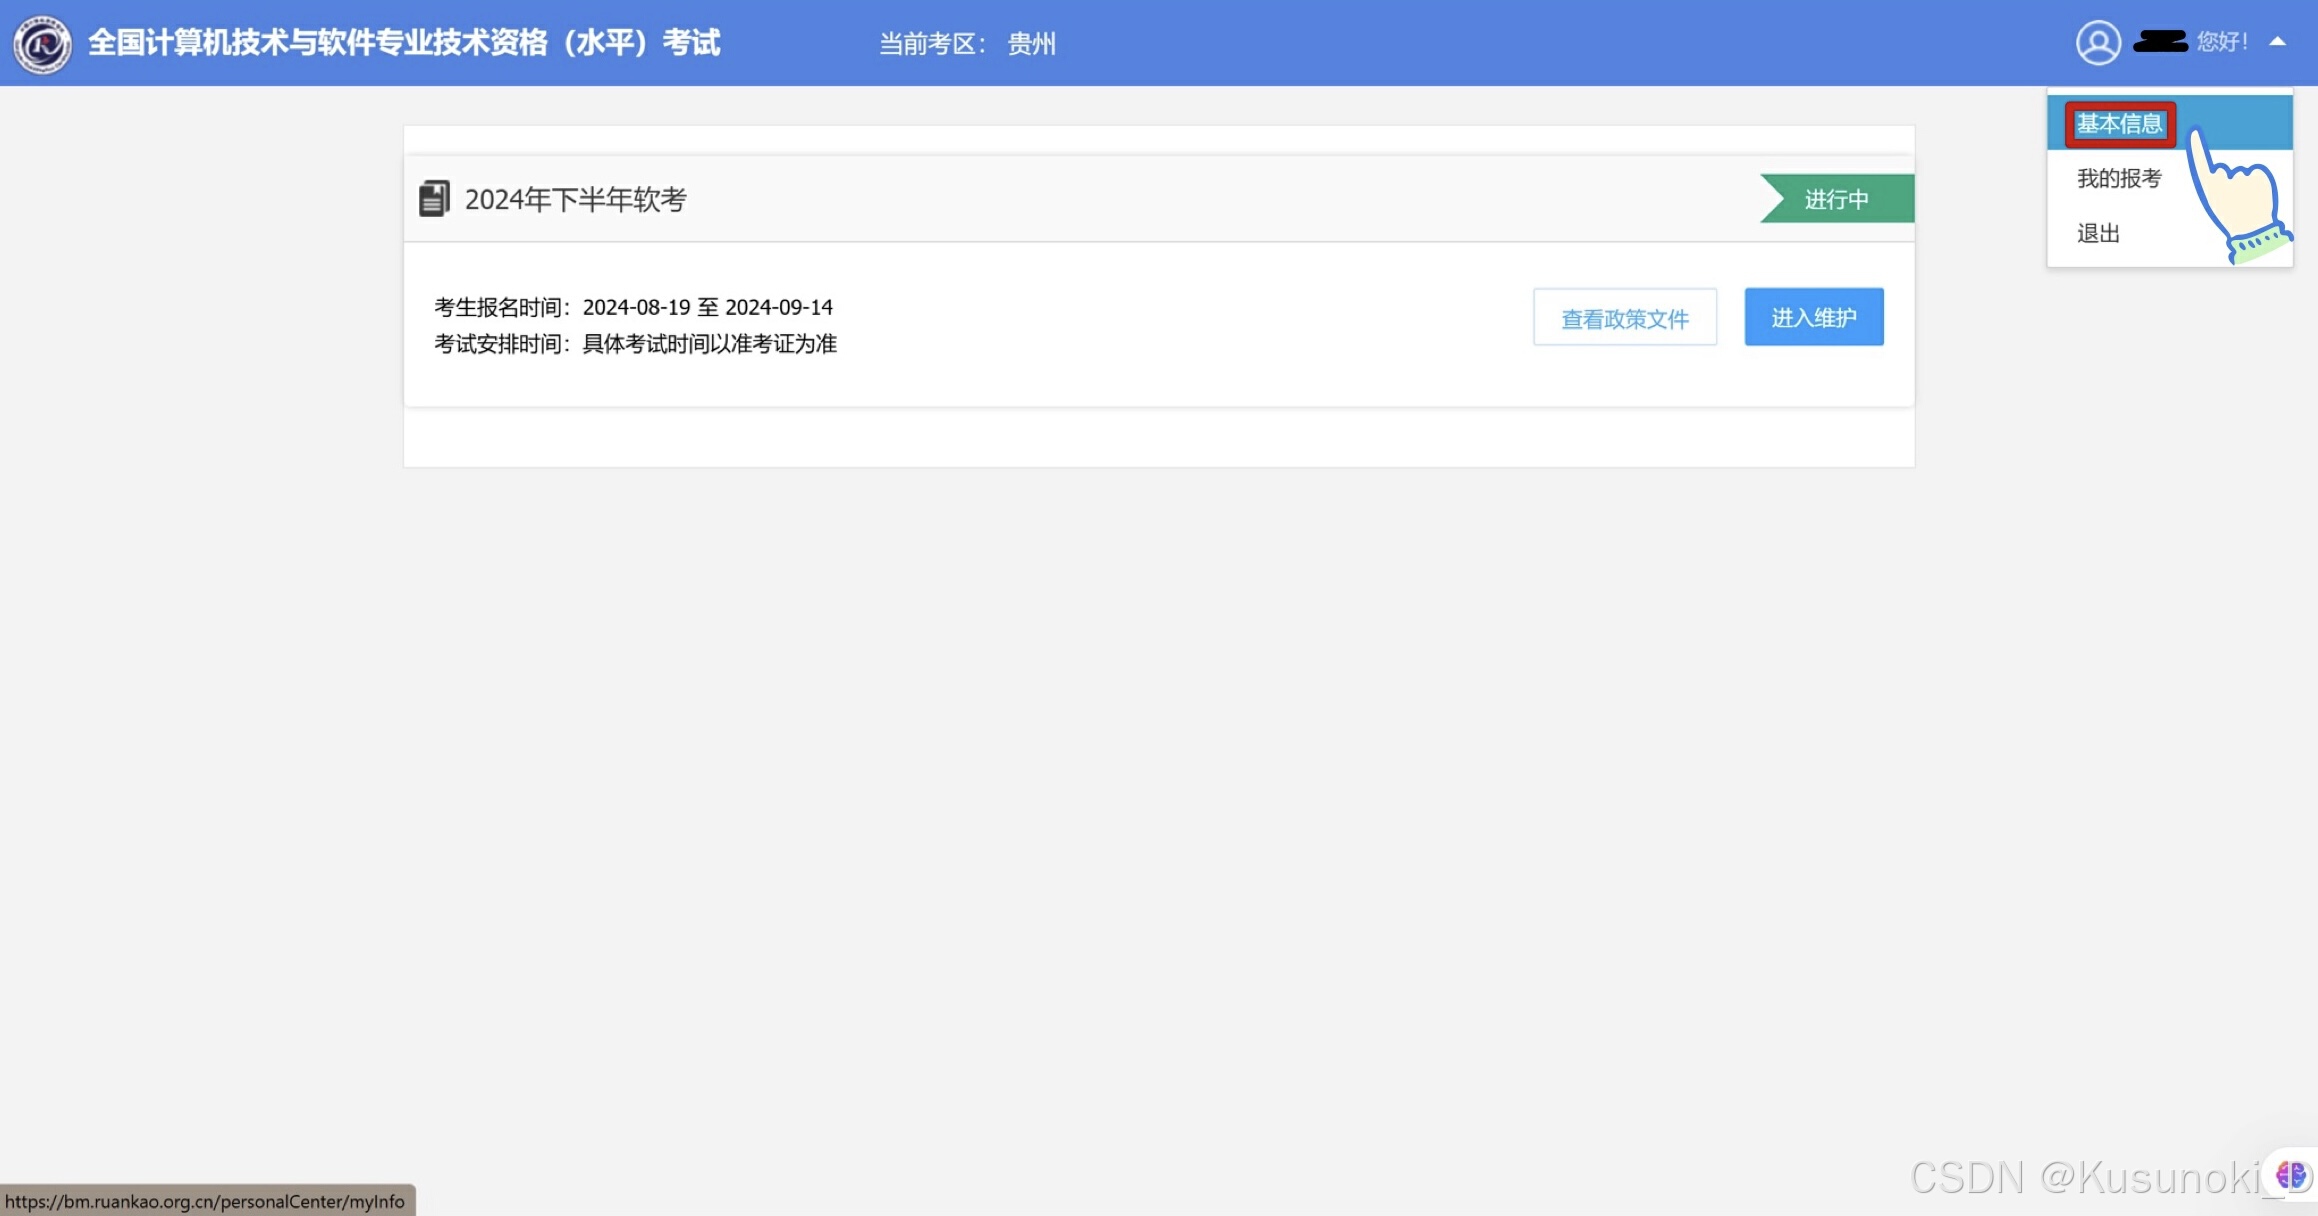Click the document icon beside 2024年下半年软考
This screenshot has width=2318, height=1216.
pyautogui.click(x=434, y=199)
